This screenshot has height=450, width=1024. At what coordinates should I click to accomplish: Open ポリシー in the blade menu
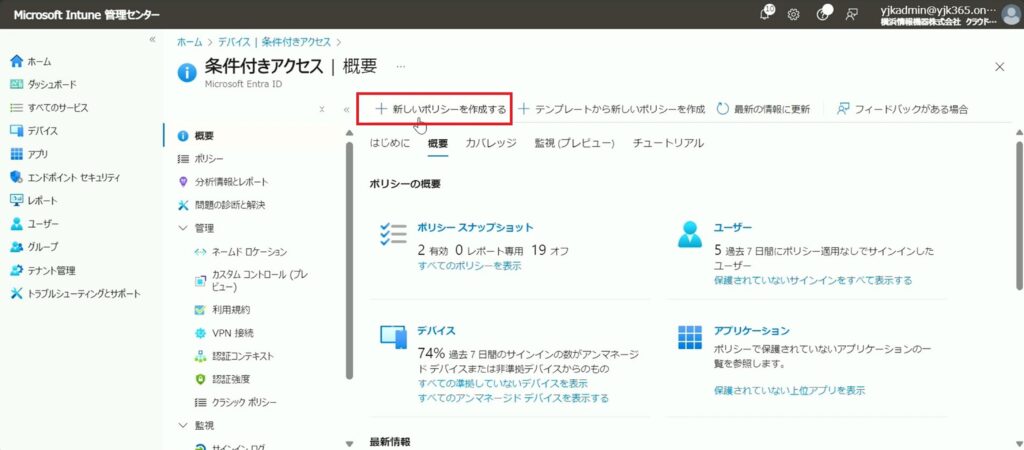coord(201,159)
